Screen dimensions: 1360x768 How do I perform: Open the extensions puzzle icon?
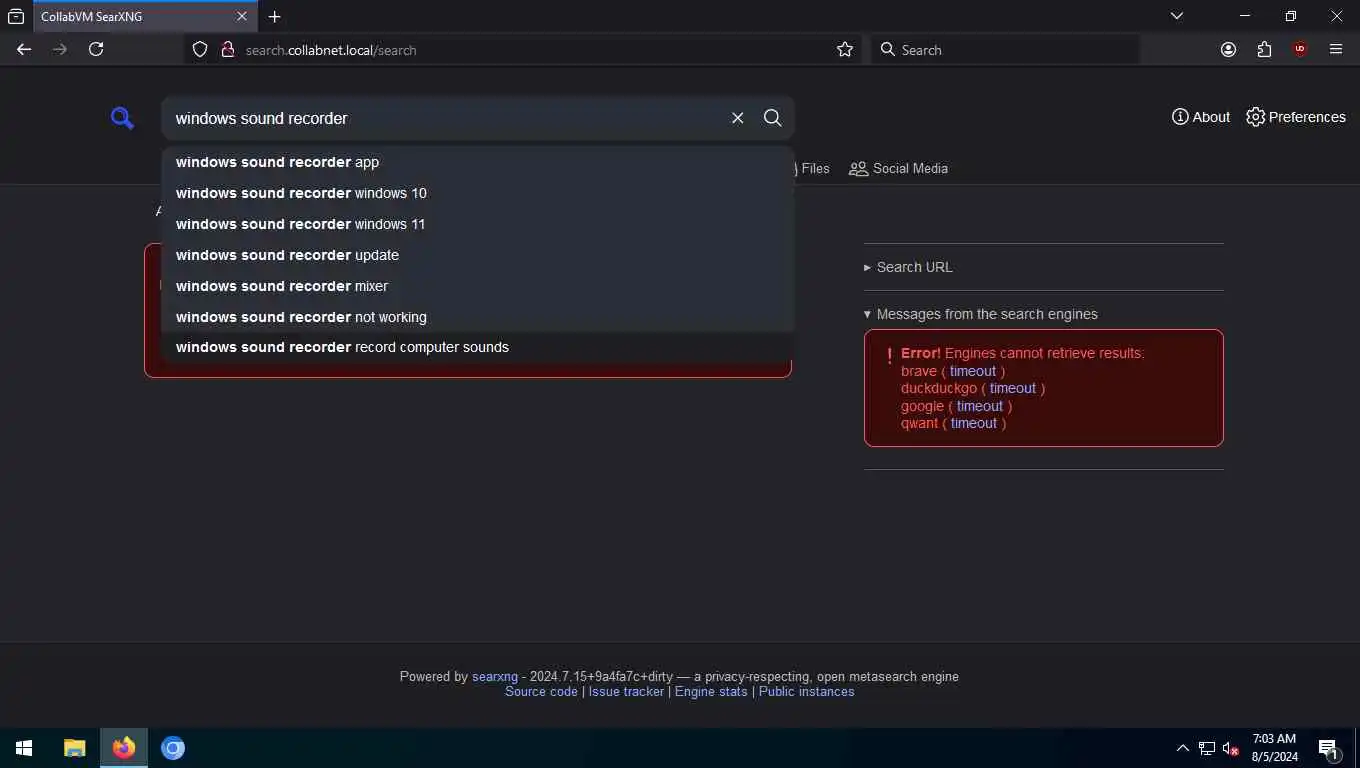(x=1265, y=49)
